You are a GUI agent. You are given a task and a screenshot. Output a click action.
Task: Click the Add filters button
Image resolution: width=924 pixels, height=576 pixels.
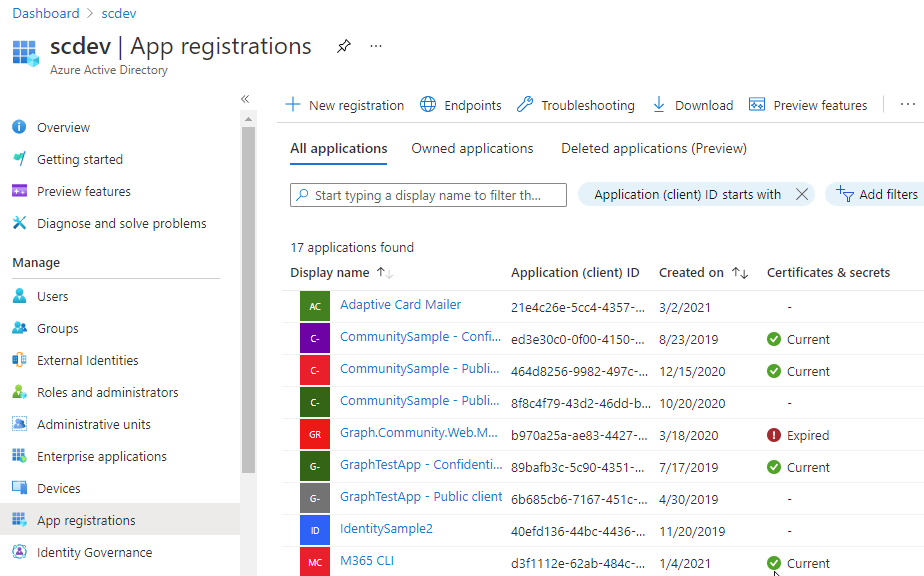pyautogui.click(x=877, y=195)
